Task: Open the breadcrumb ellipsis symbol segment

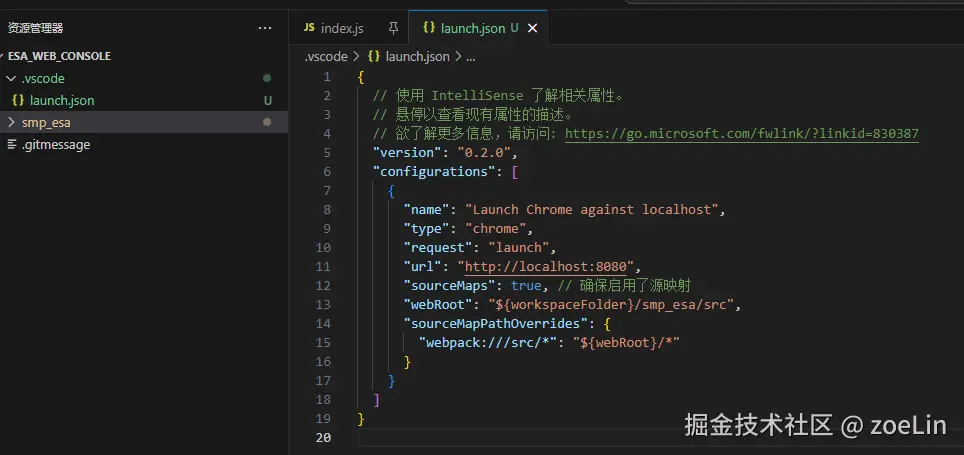Action: click(x=470, y=57)
